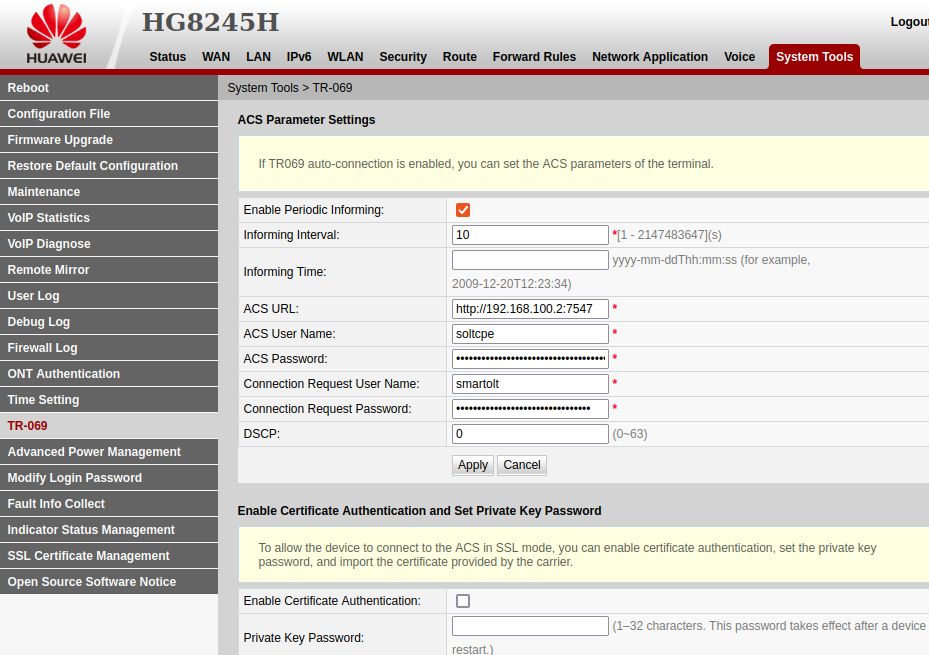
Task: Open Advanced Power Management
Action: point(109,452)
